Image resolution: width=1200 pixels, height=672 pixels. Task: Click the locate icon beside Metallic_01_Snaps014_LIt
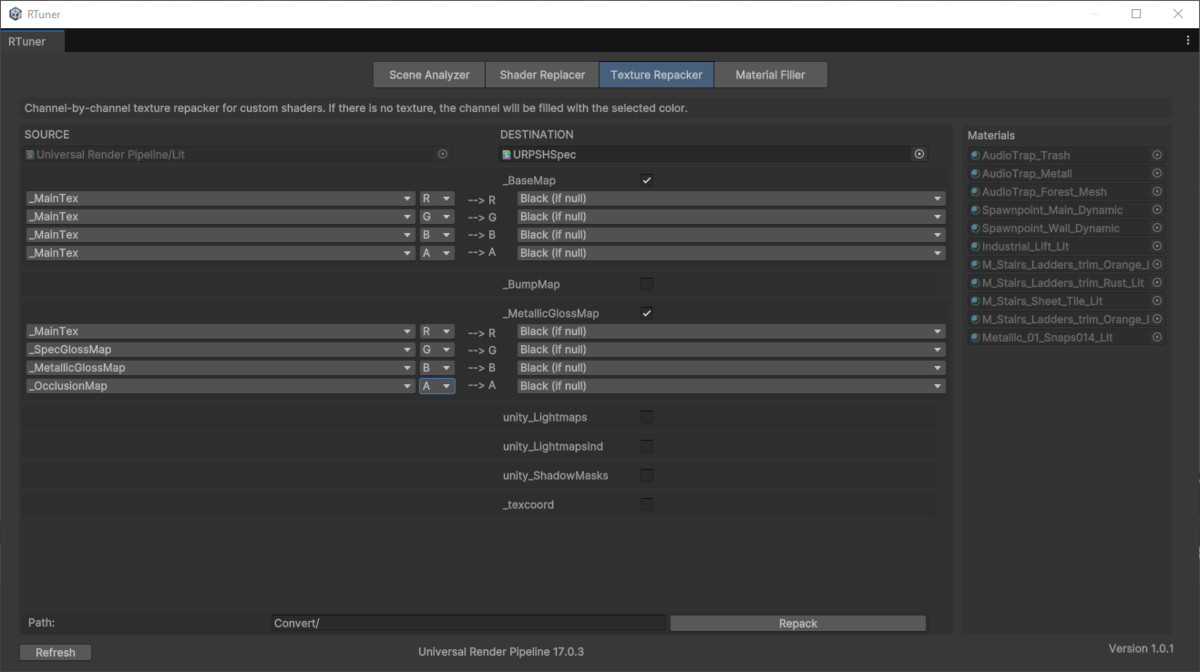click(x=1156, y=337)
